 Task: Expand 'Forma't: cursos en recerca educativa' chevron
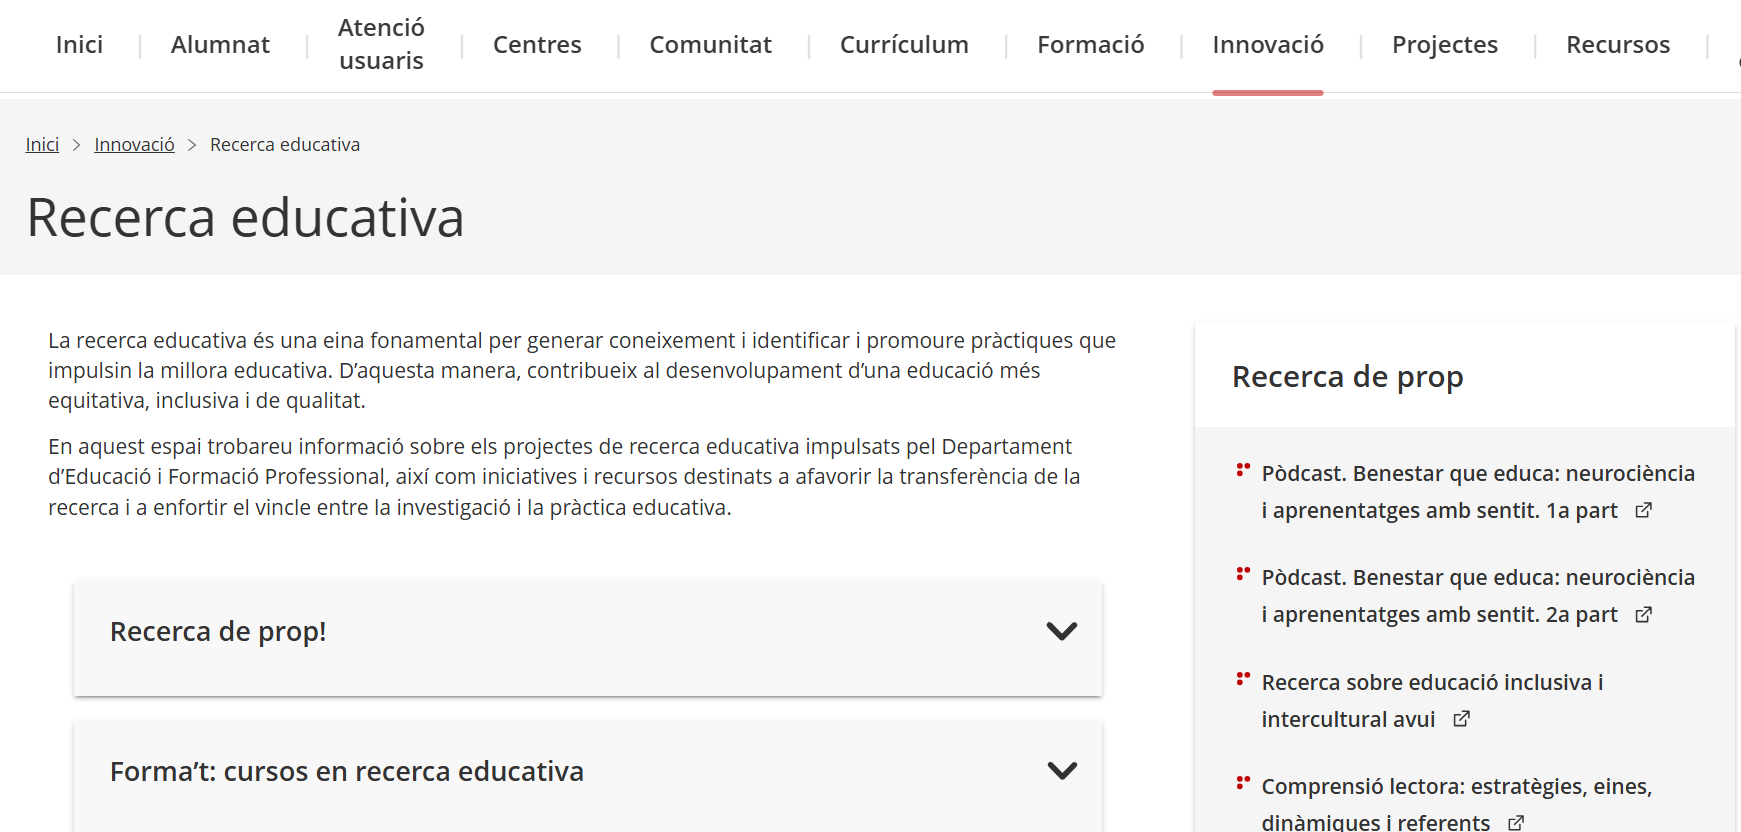(x=1061, y=771)
